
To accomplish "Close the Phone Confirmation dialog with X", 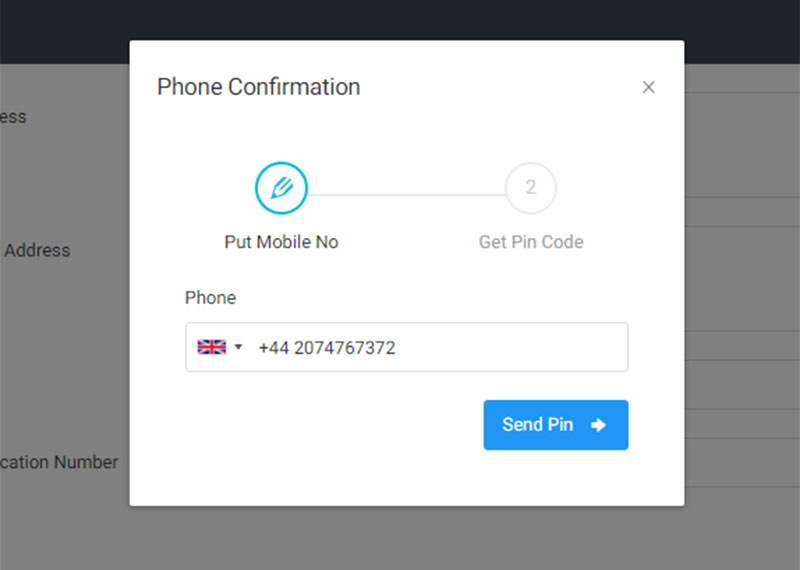I will (648, 87).
